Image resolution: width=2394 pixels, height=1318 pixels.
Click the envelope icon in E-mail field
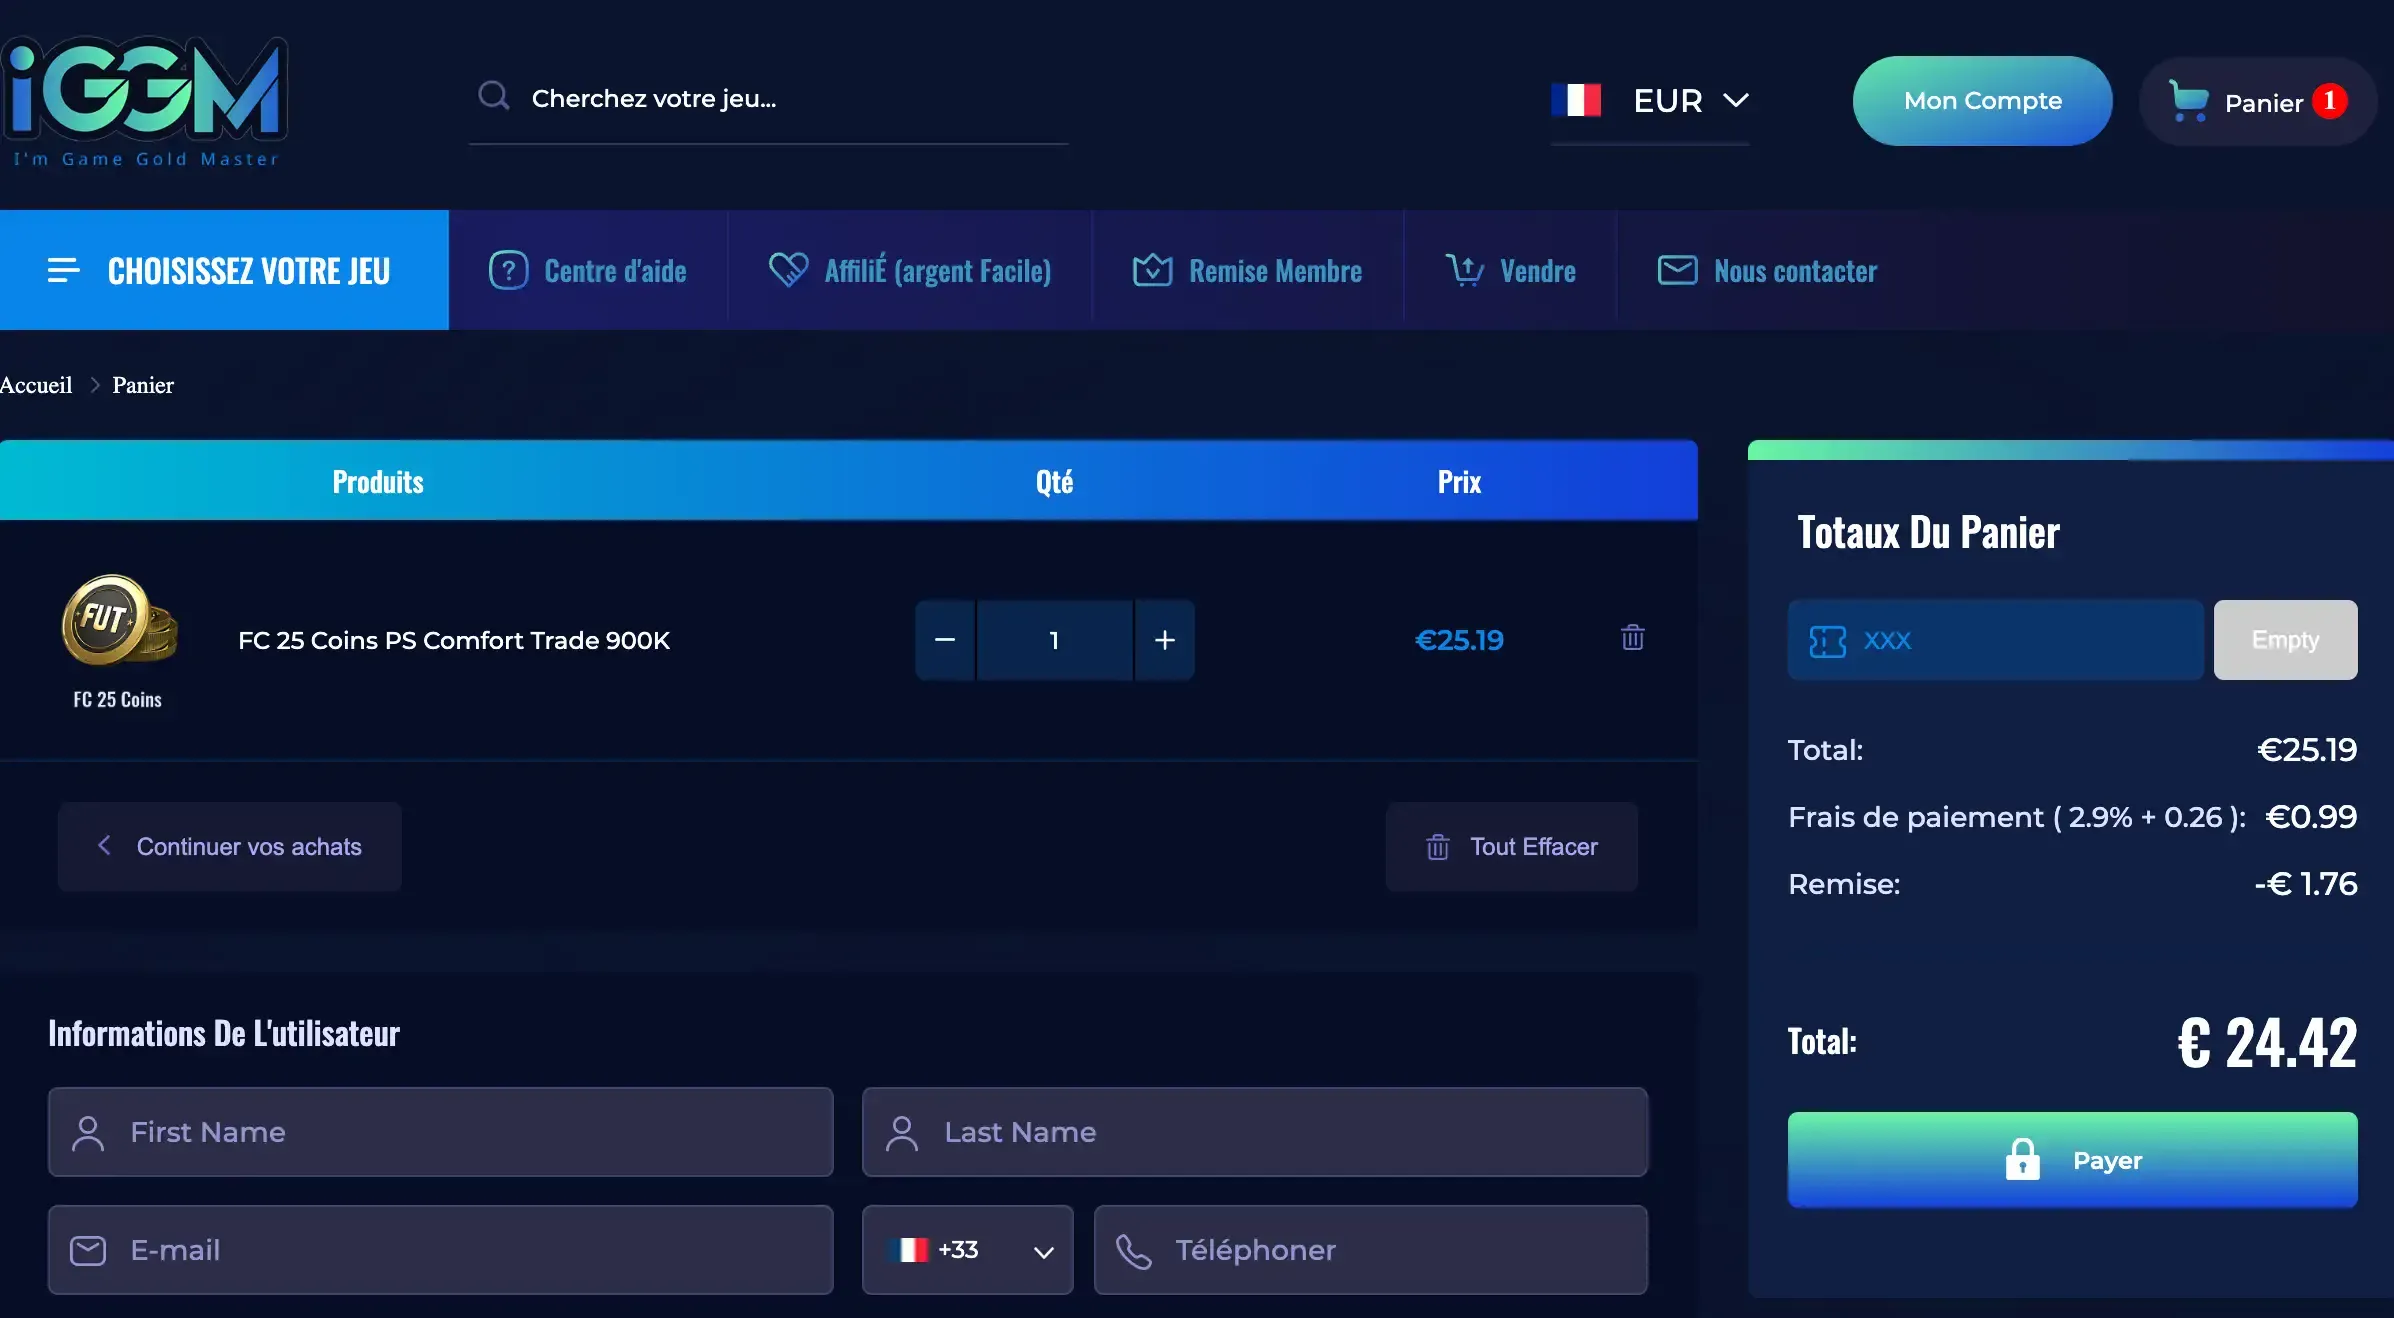point(88,1250)
